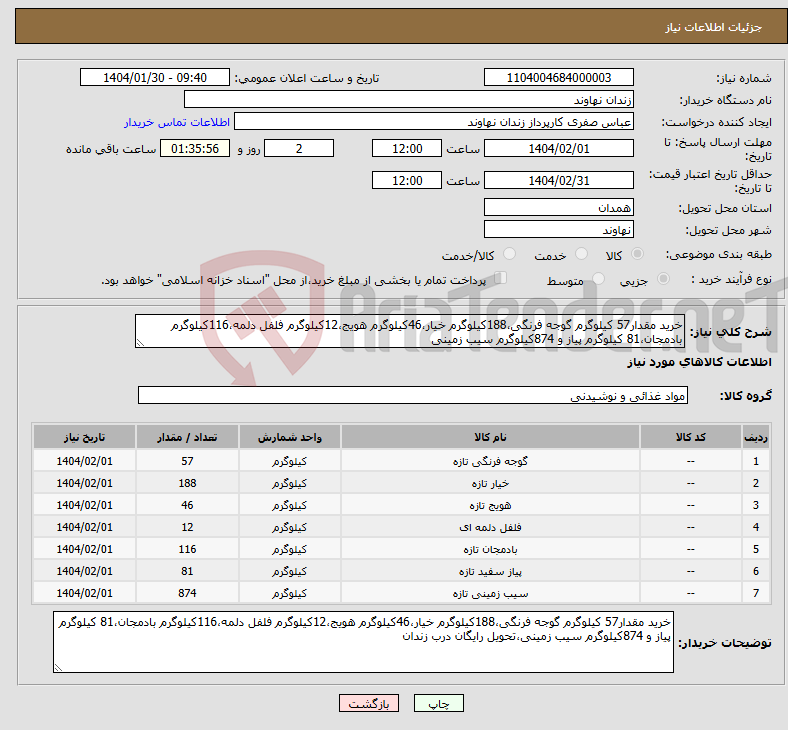Click the شماره نیاز number field
Image resolution: width=788 pixels, height=730 pixels.
click(558, 78)
